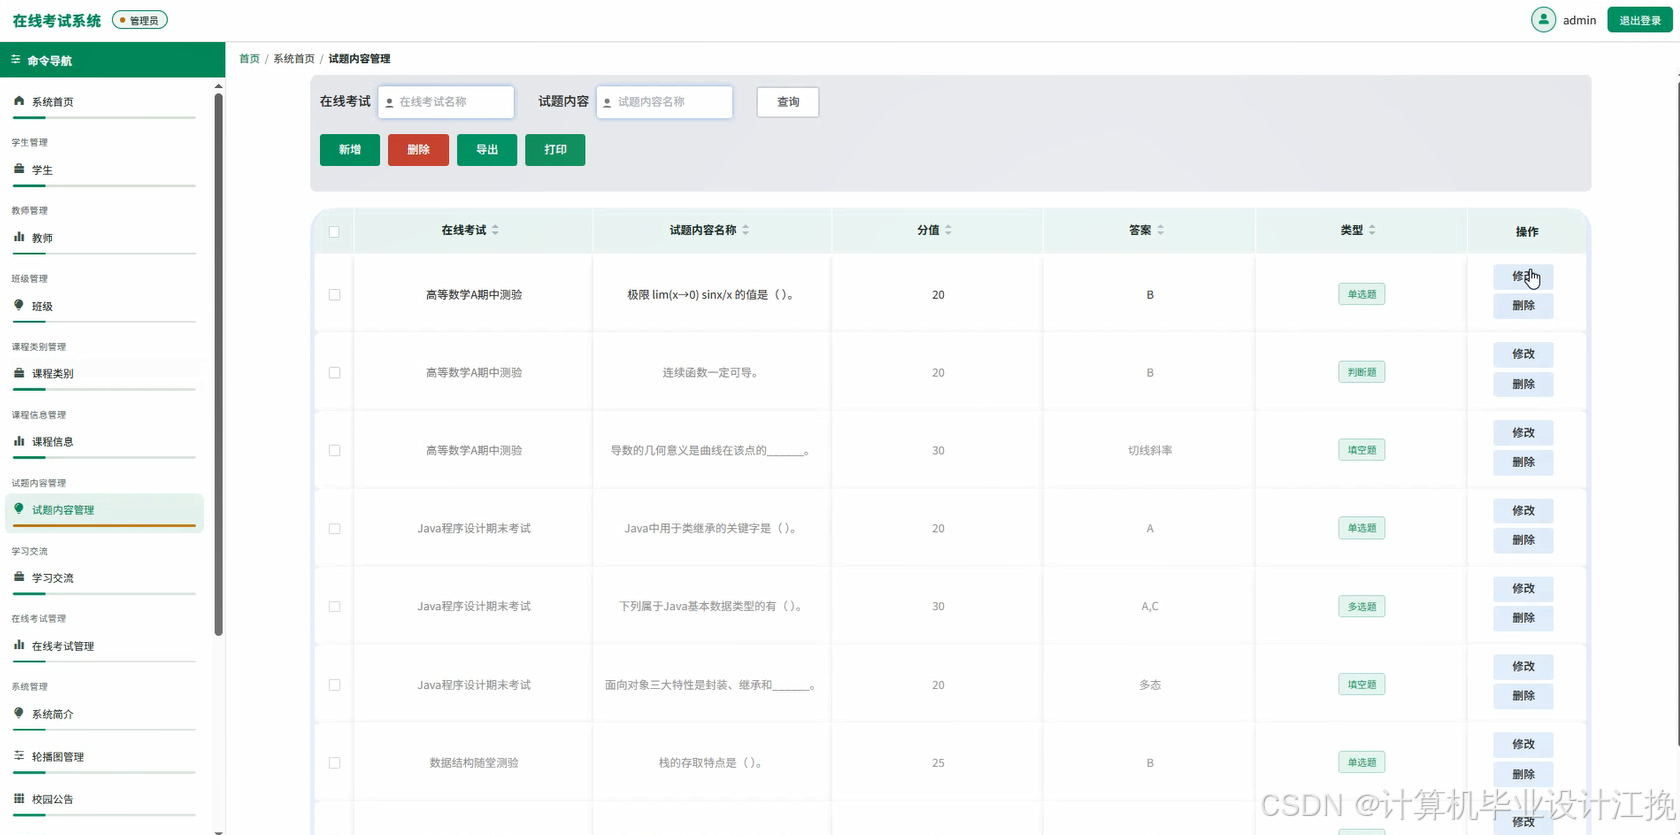Check the box for Java中用于类继承的关键字 row
This screenshot has width=1680, height=835.
334,529
